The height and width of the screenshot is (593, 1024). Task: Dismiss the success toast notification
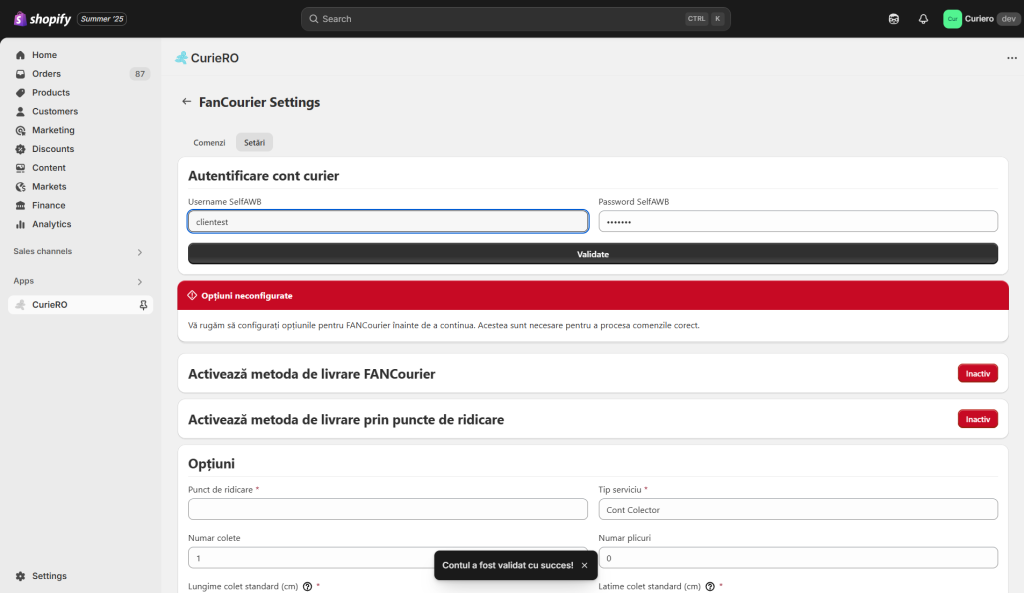584,566
